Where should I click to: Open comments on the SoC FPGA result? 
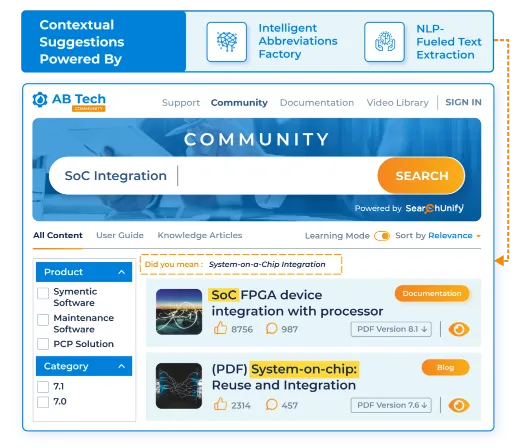click(x=271, y=328)
